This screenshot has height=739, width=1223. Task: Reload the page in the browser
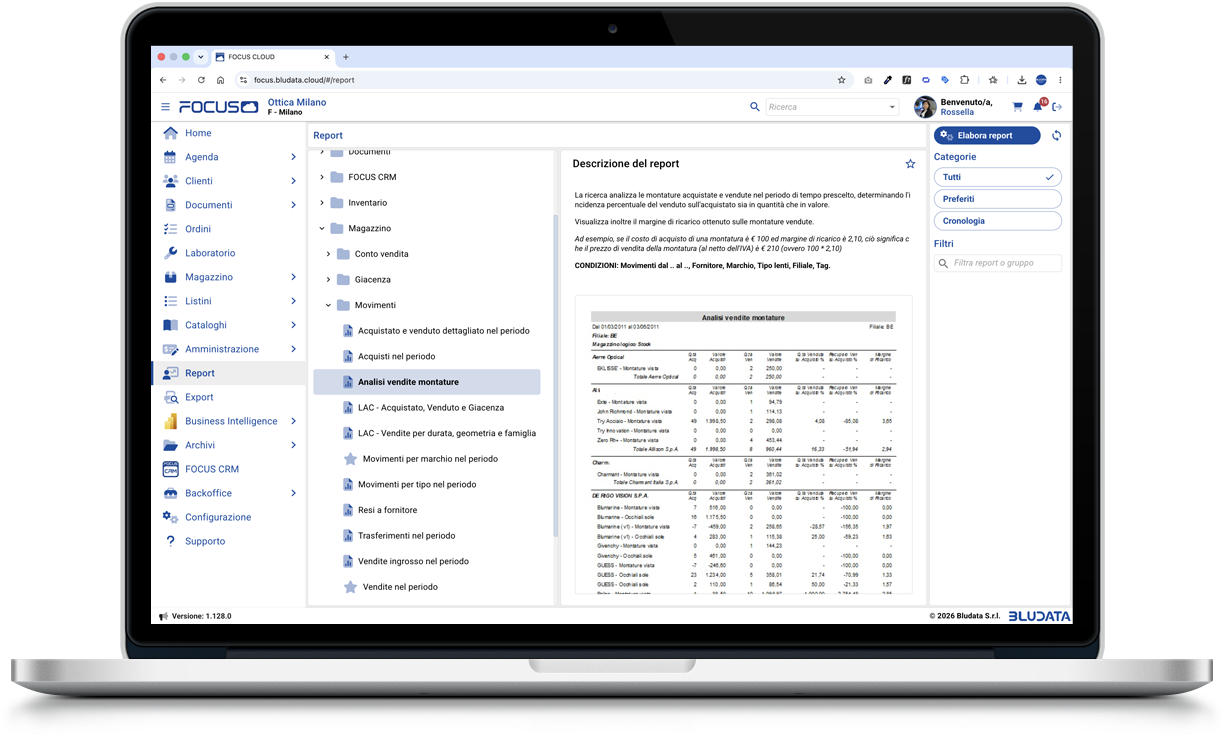pos(201,80)
